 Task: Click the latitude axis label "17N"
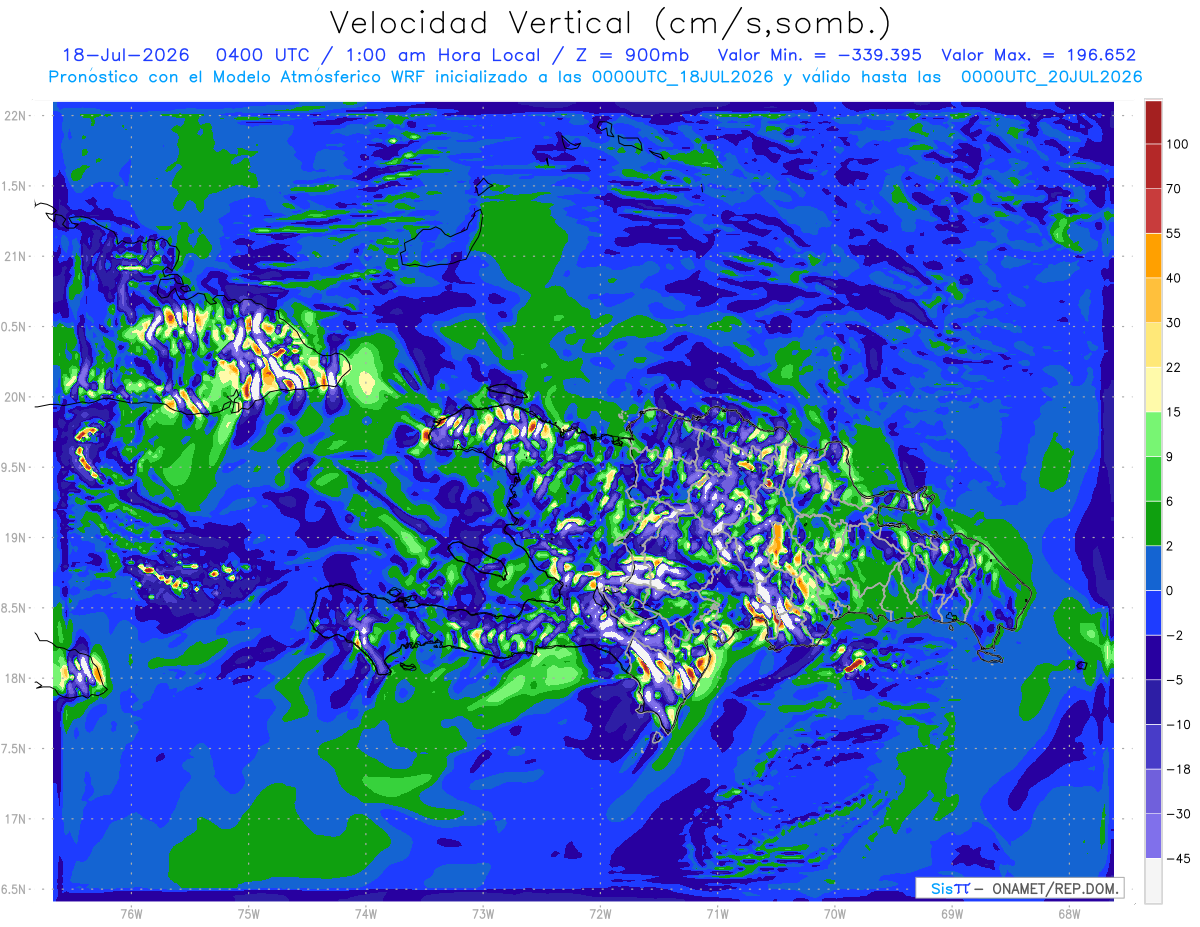16,819
